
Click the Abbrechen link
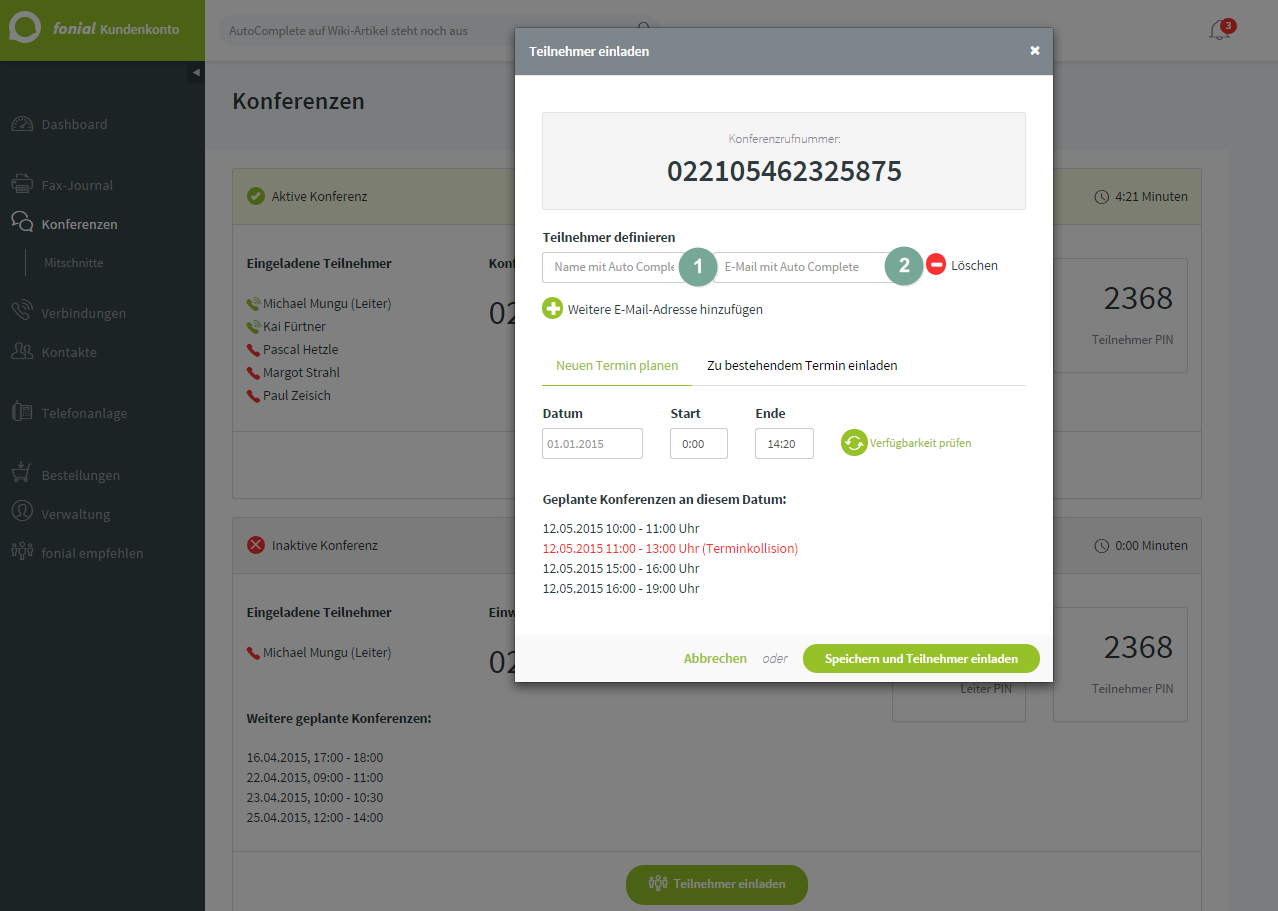(x=715, y=658)
